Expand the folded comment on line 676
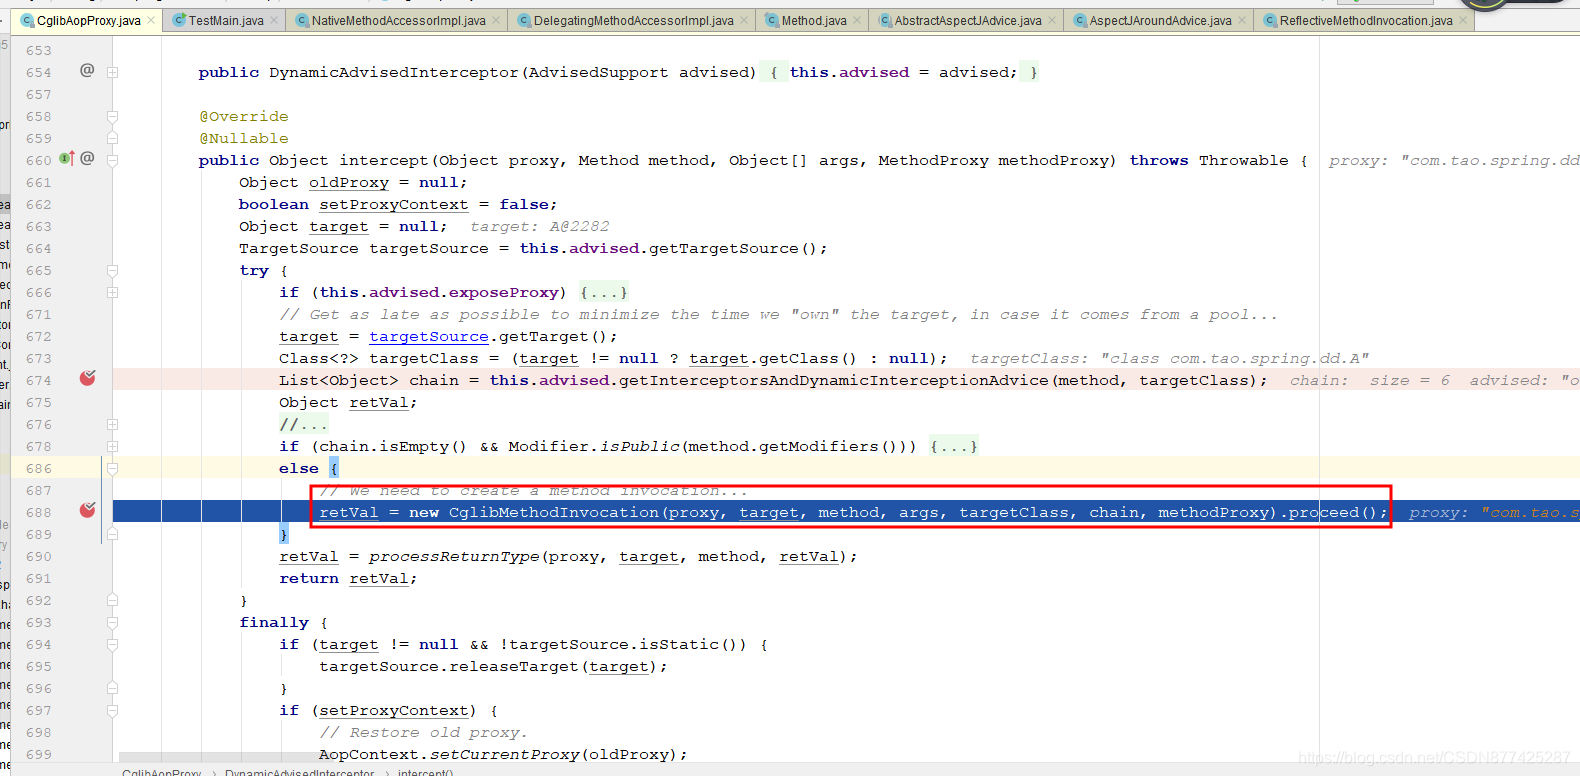Screen dimensions: 1580x776 [113, 424]
